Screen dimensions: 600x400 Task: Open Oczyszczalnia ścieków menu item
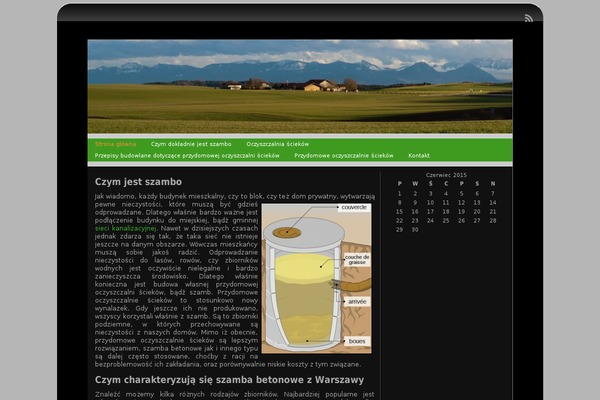click(277, 144)
